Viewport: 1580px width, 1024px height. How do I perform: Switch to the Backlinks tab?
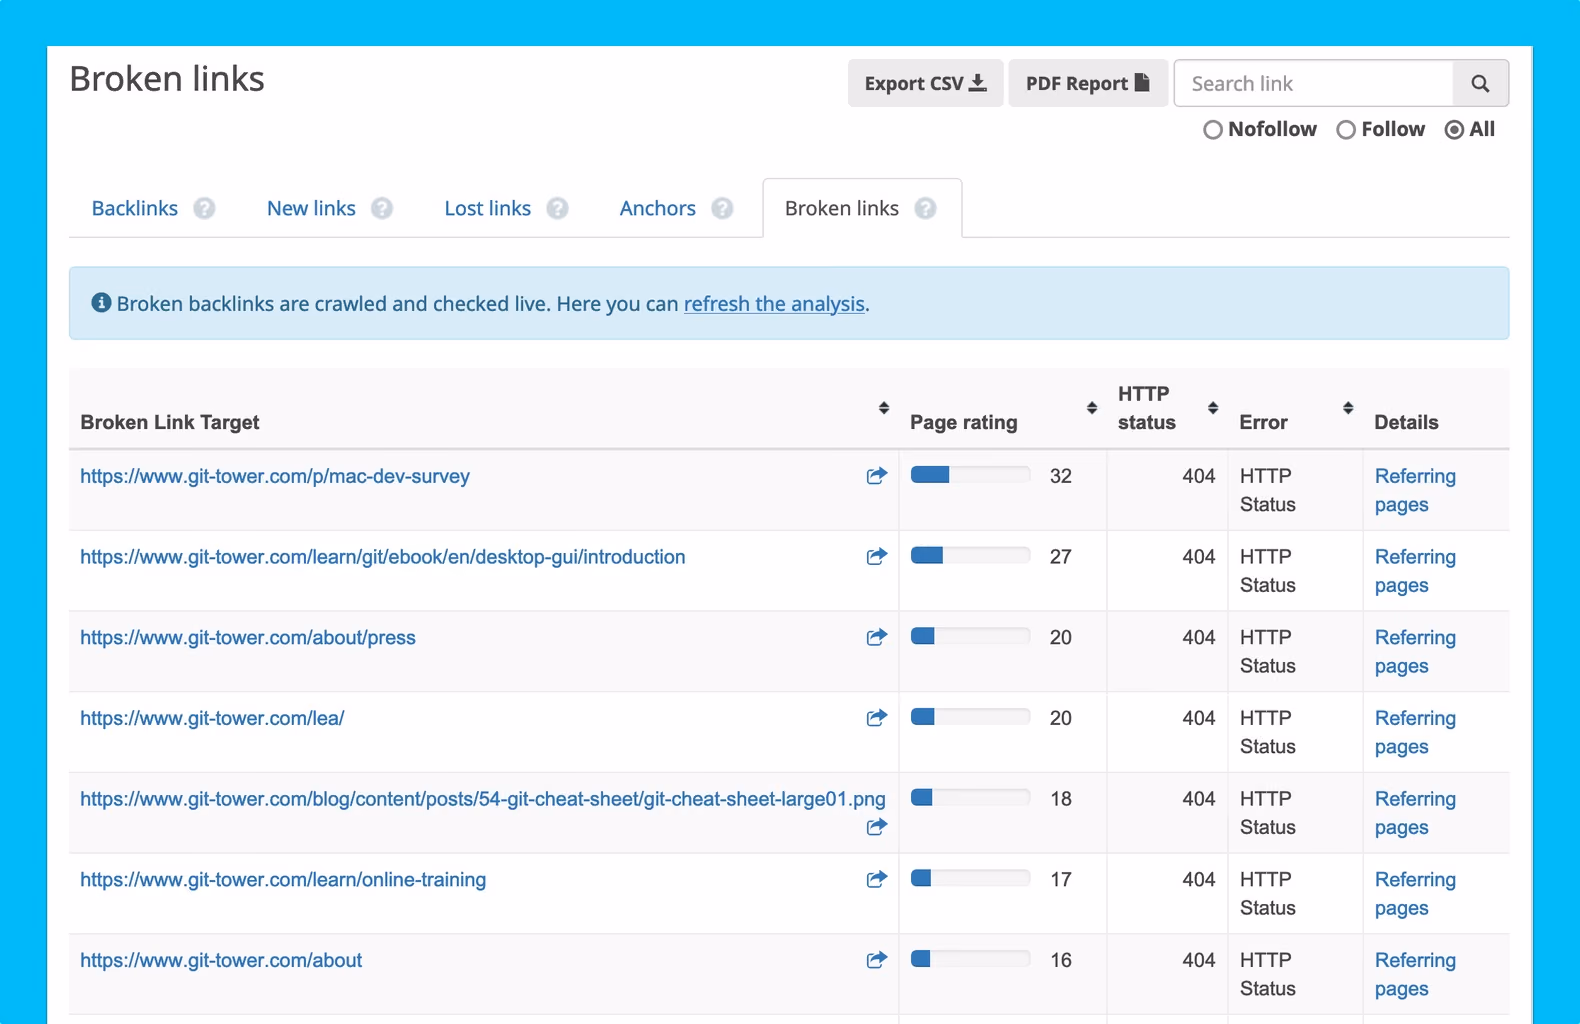click(135, 208)
